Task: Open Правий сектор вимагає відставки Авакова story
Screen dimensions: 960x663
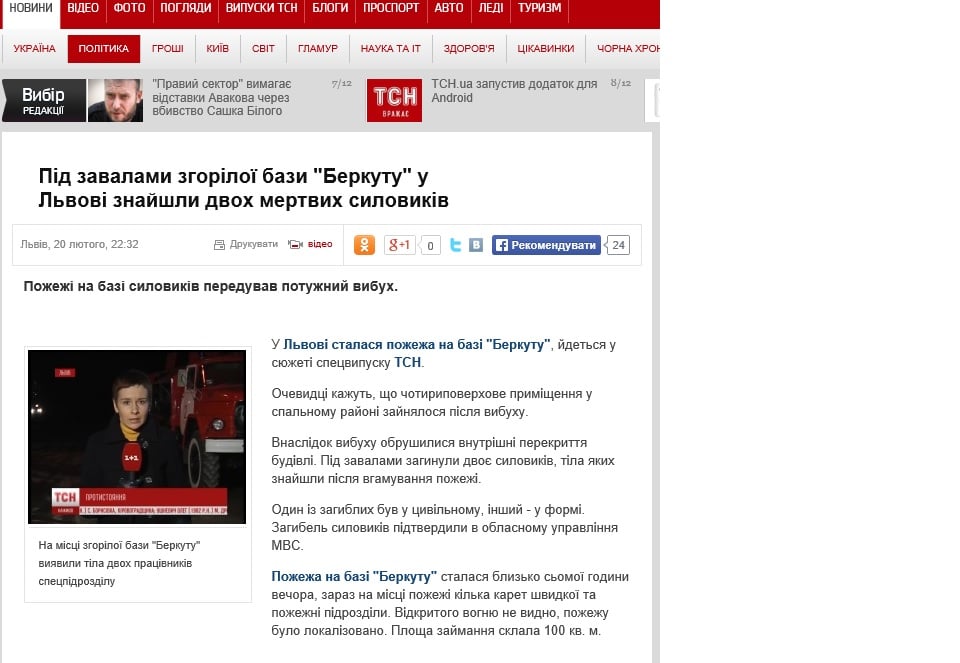Action: click(x=221, y=97)
